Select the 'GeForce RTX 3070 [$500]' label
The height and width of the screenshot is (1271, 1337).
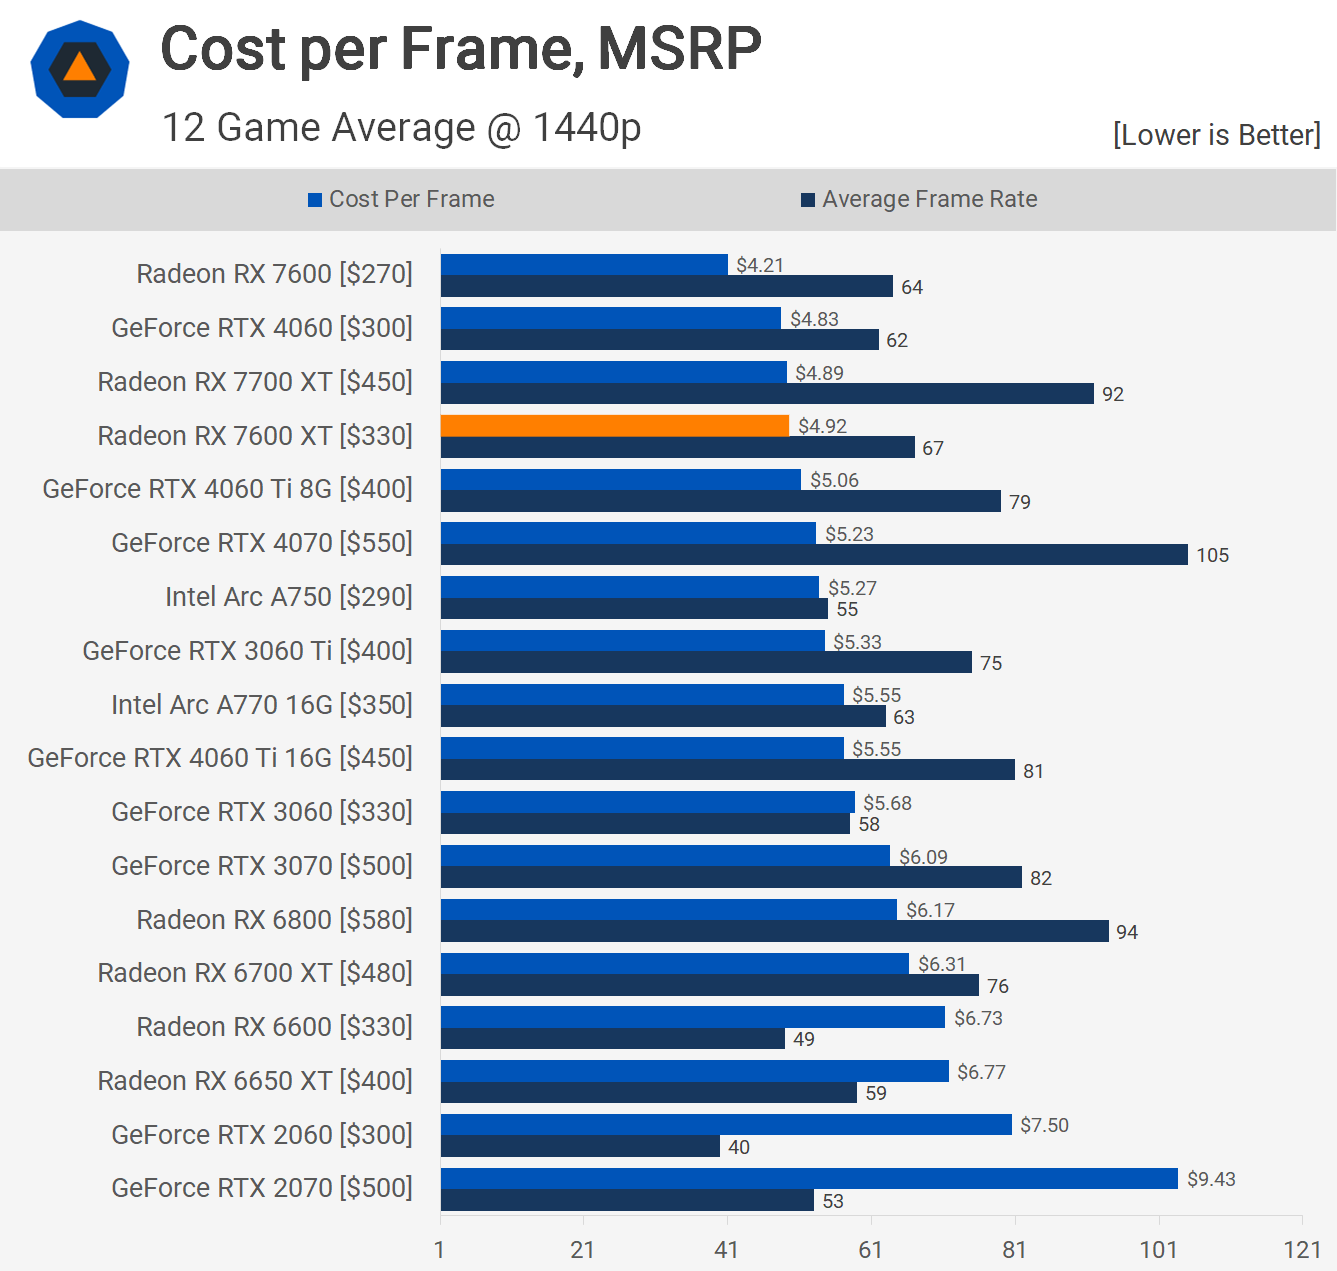point(262,866)
